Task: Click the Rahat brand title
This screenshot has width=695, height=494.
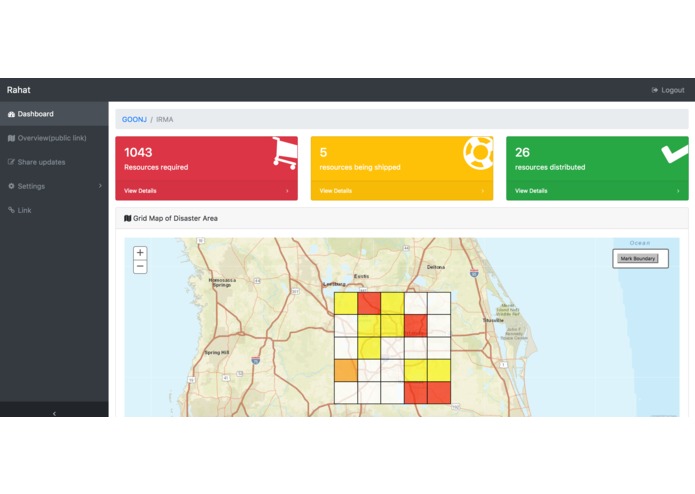Action: [x=19, y=90]
